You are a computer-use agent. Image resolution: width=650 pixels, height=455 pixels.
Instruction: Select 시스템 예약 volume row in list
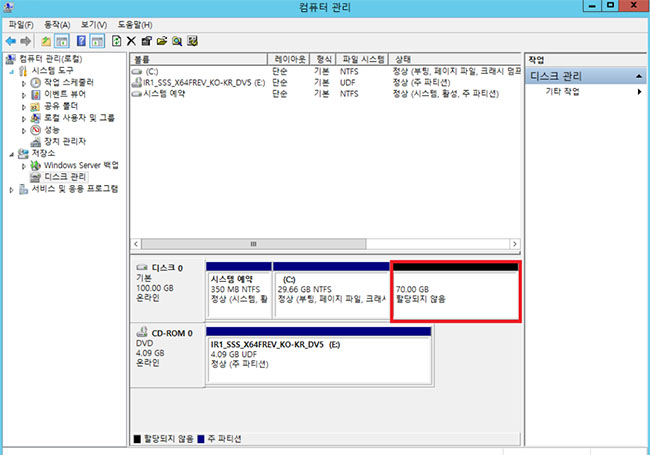(325, 94)
